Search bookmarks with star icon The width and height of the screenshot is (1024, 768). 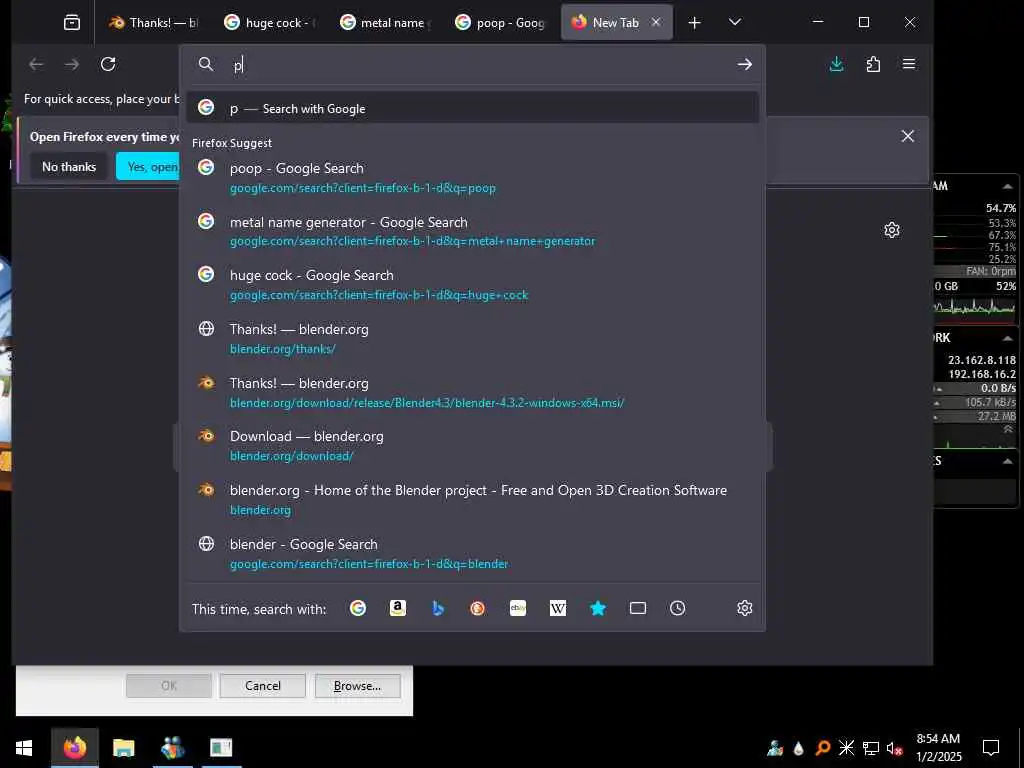click(598, 609)
